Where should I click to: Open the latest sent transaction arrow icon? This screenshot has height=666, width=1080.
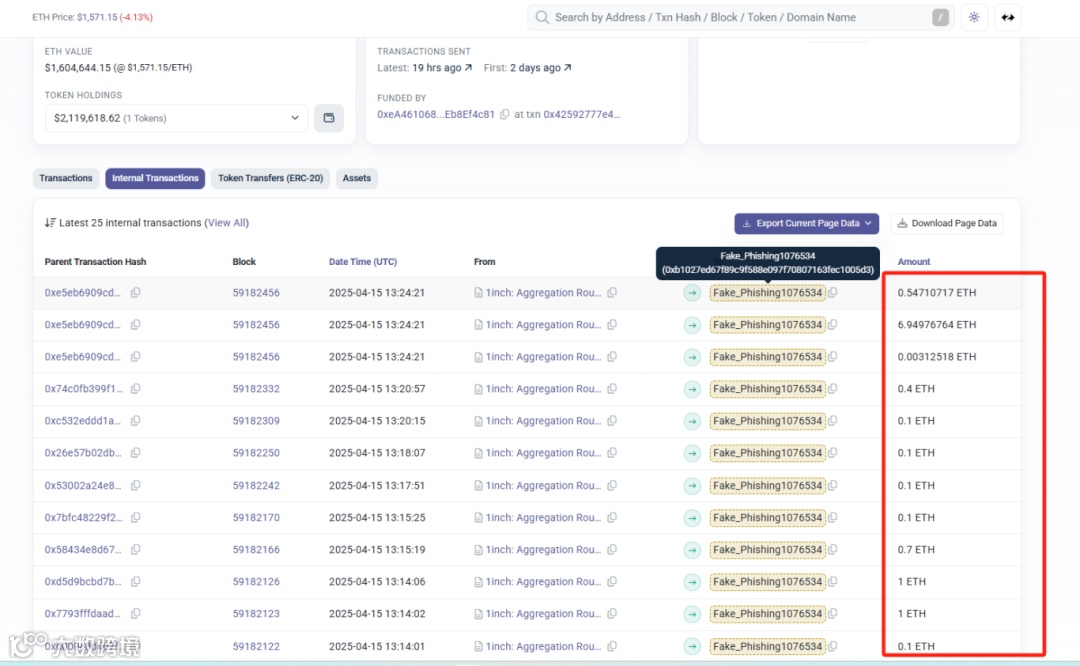click(468, 67)
